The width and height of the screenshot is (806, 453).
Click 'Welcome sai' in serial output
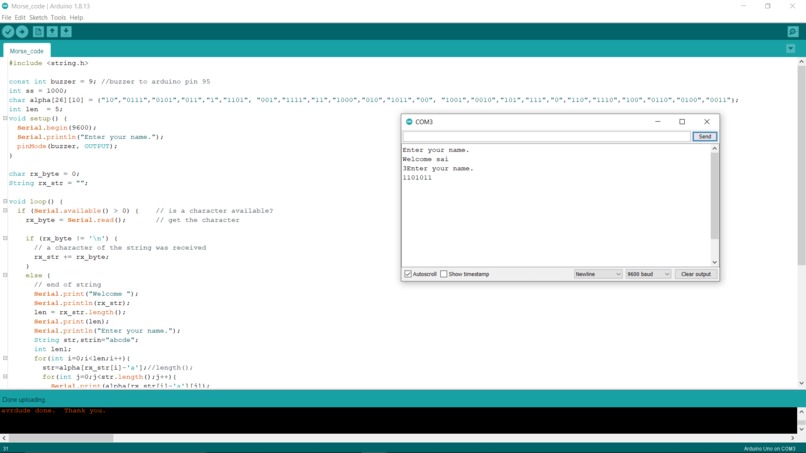pos(425,159)
